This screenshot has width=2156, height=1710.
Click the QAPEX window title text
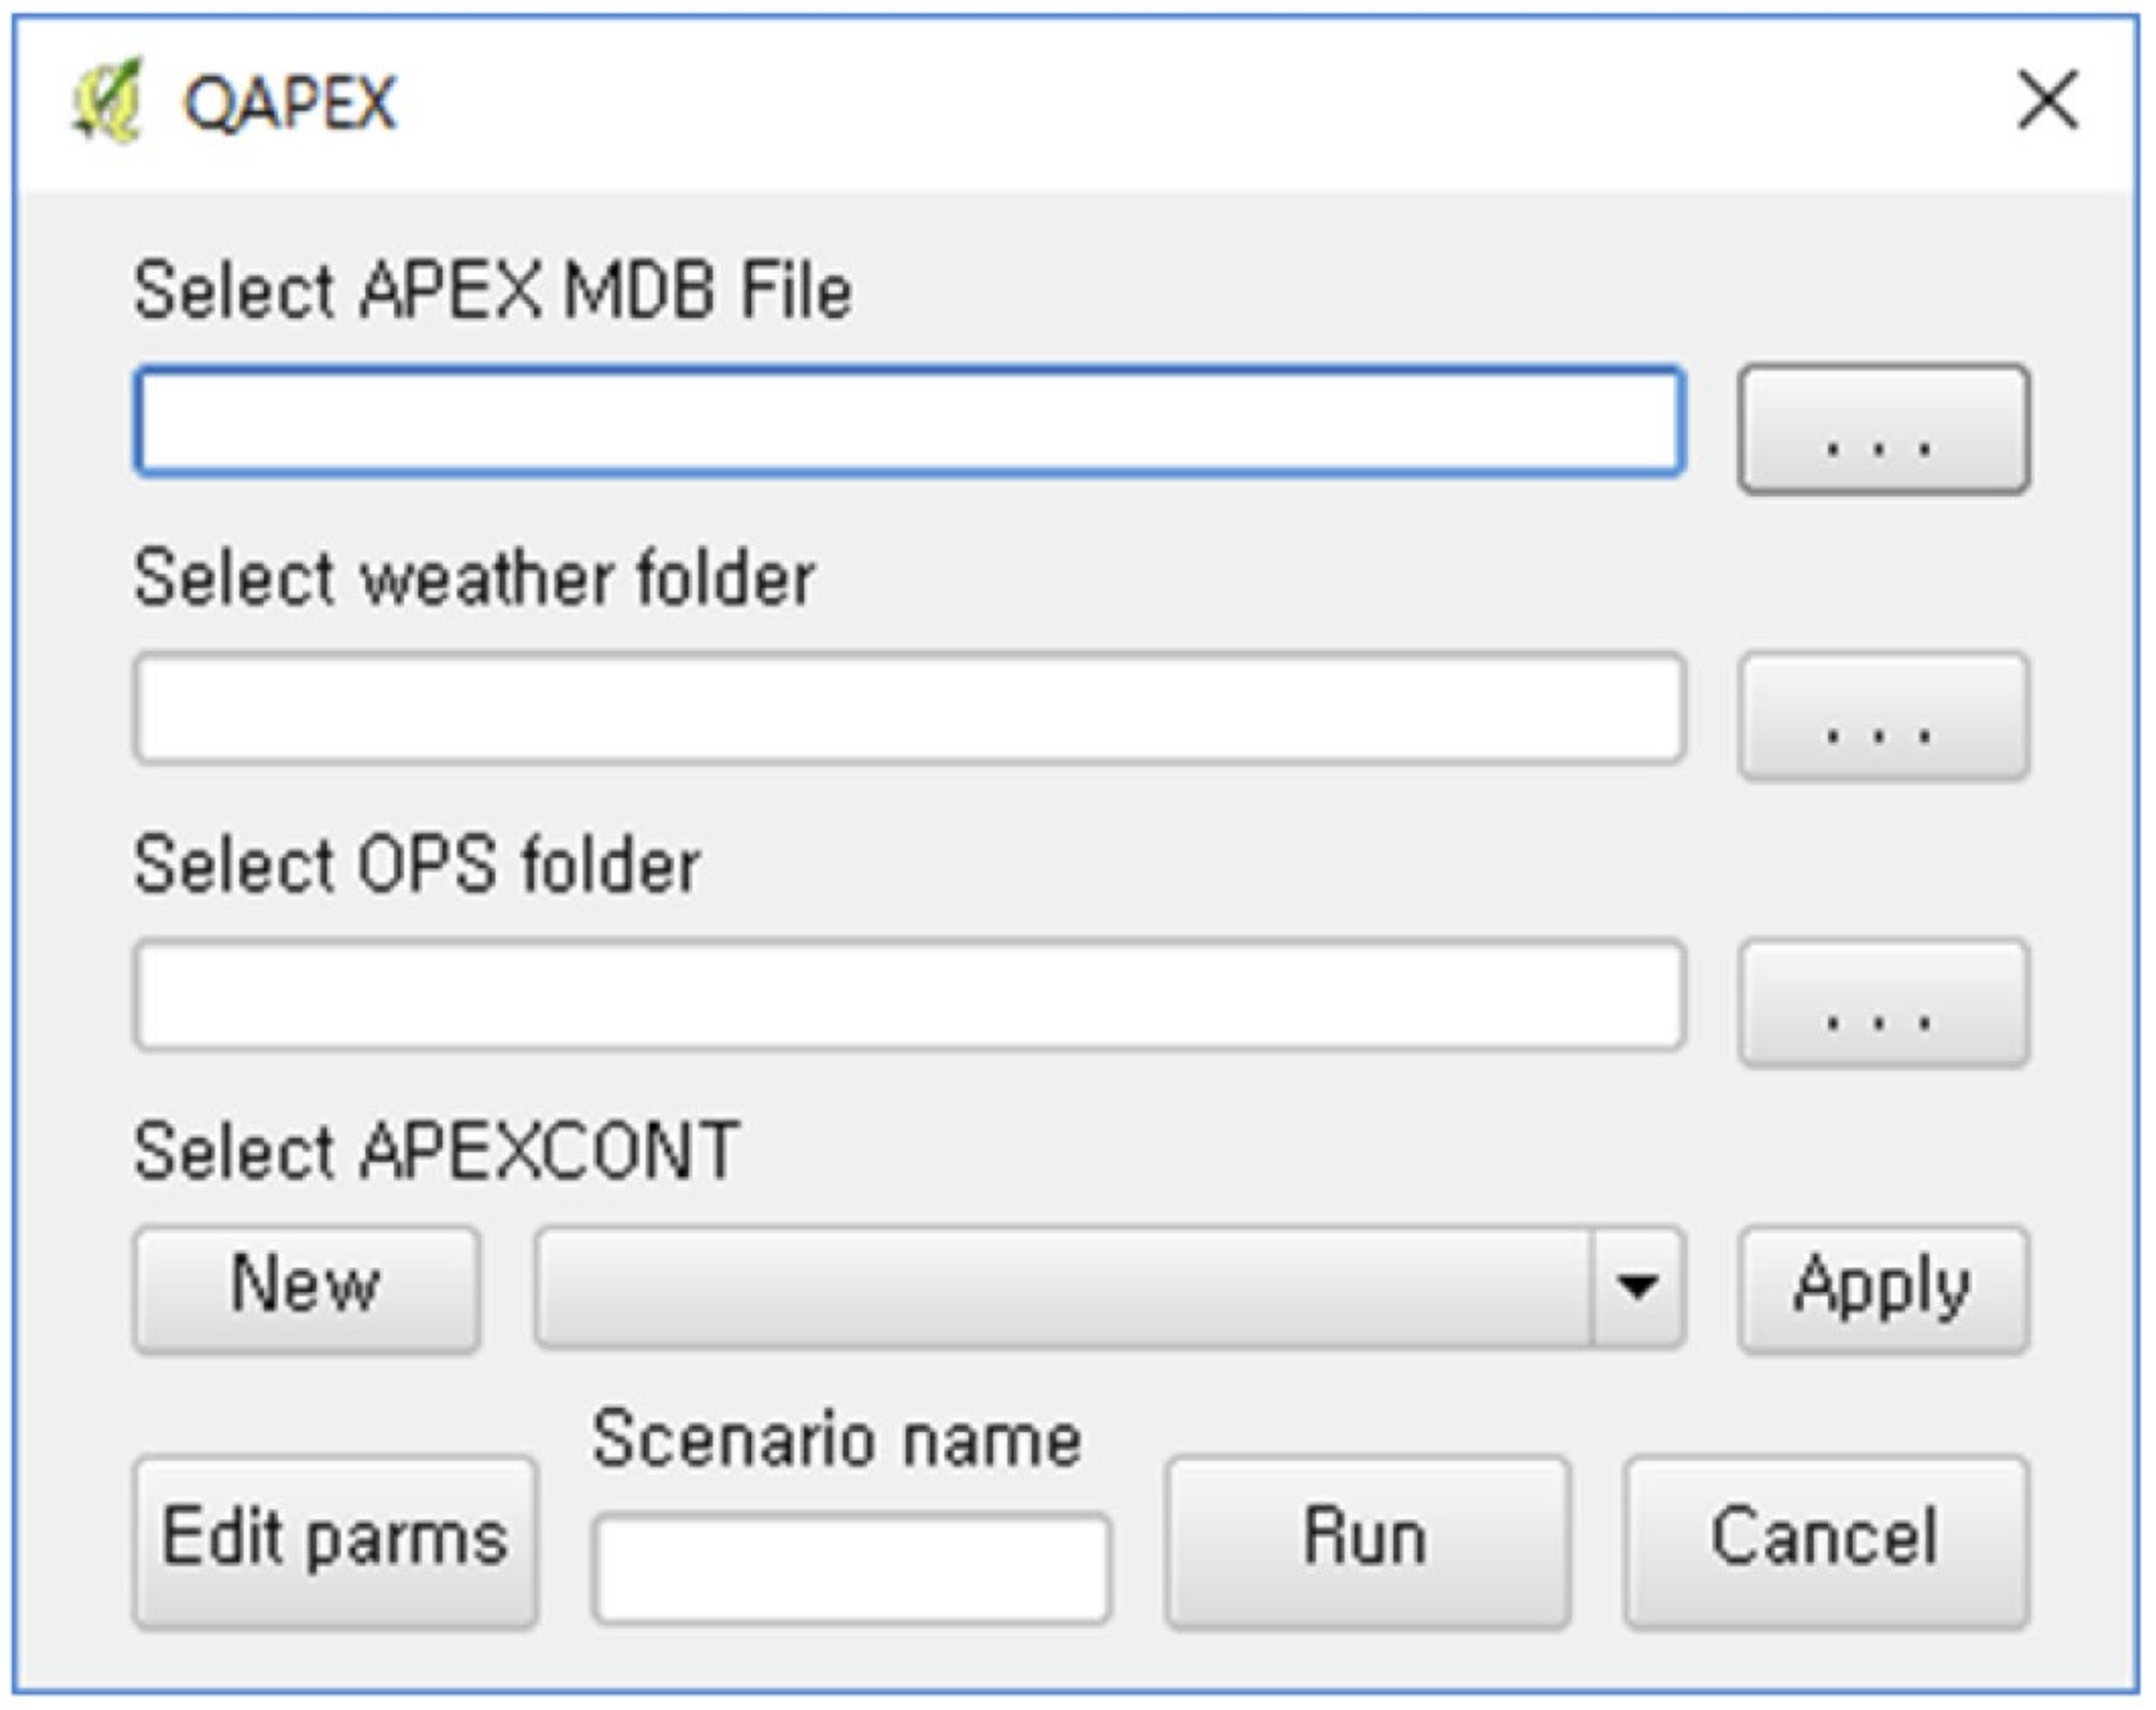tap(290, 102)
